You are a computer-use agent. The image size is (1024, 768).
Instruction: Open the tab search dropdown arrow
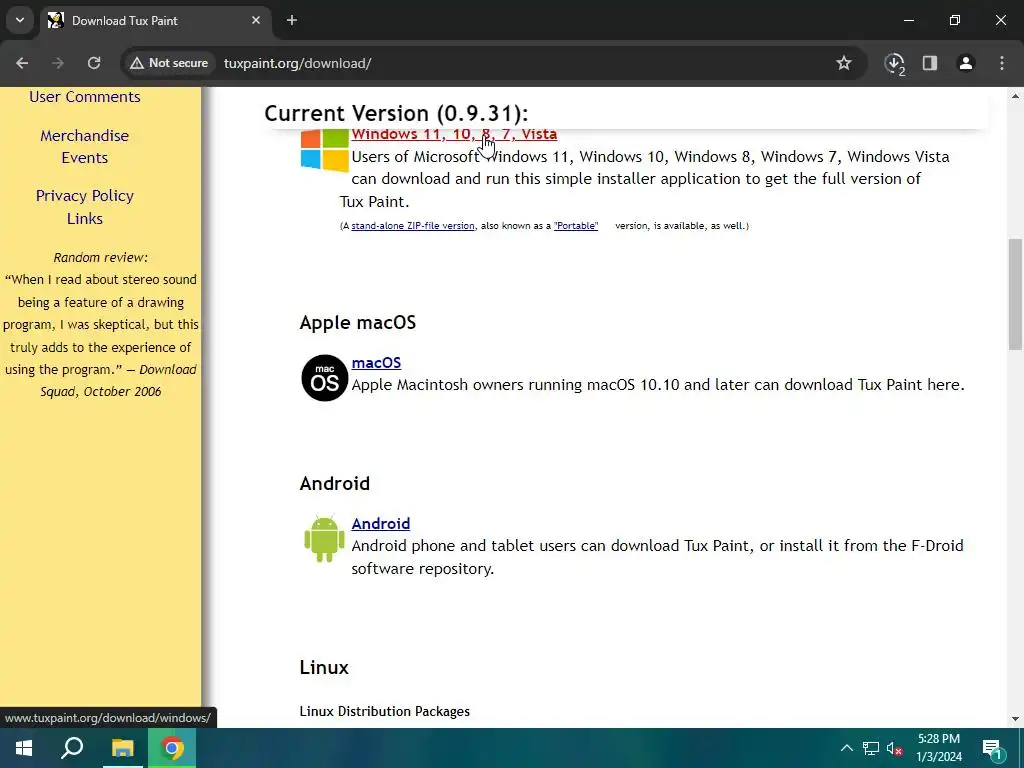[x=20, y=20]
